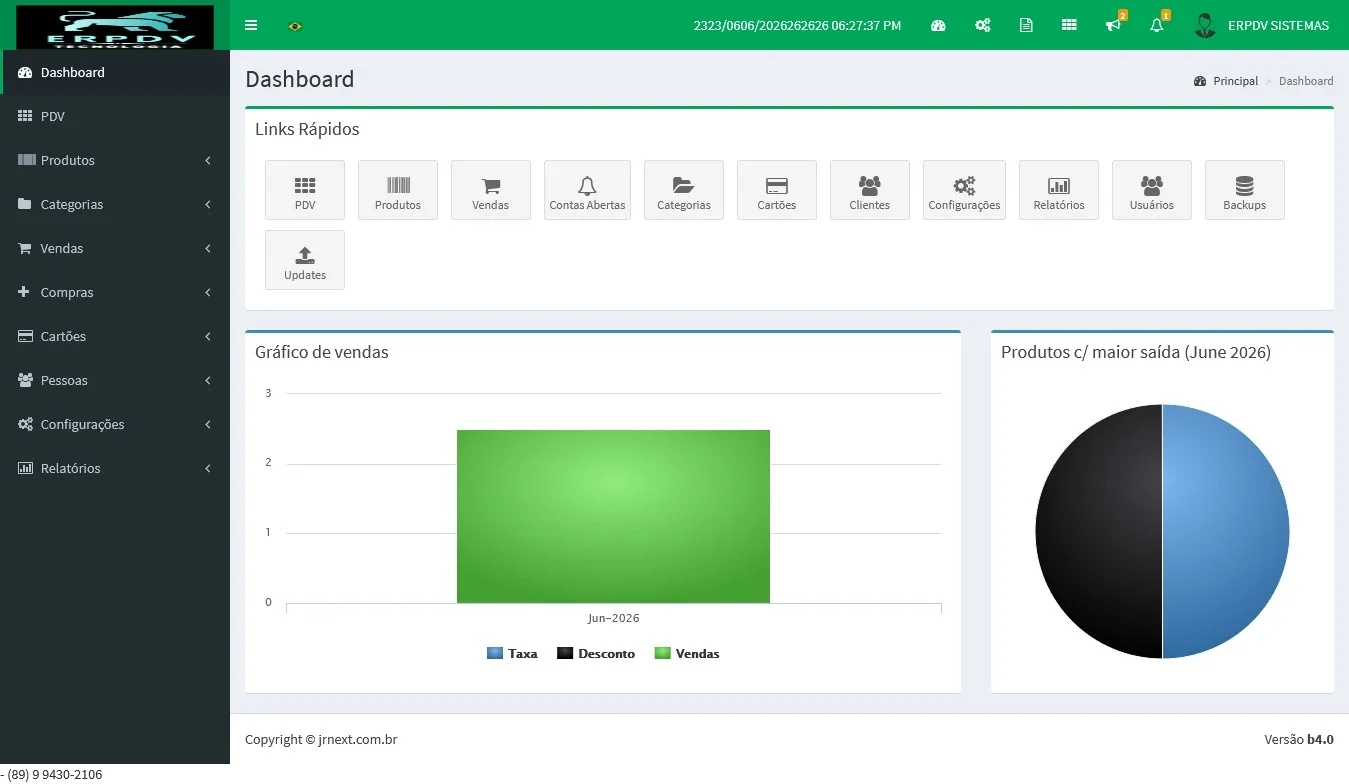1349x784 pixels.
Task: Click the sidebar Relatórios chart icon
Action: pyautogui.click(x=25, y=468)
